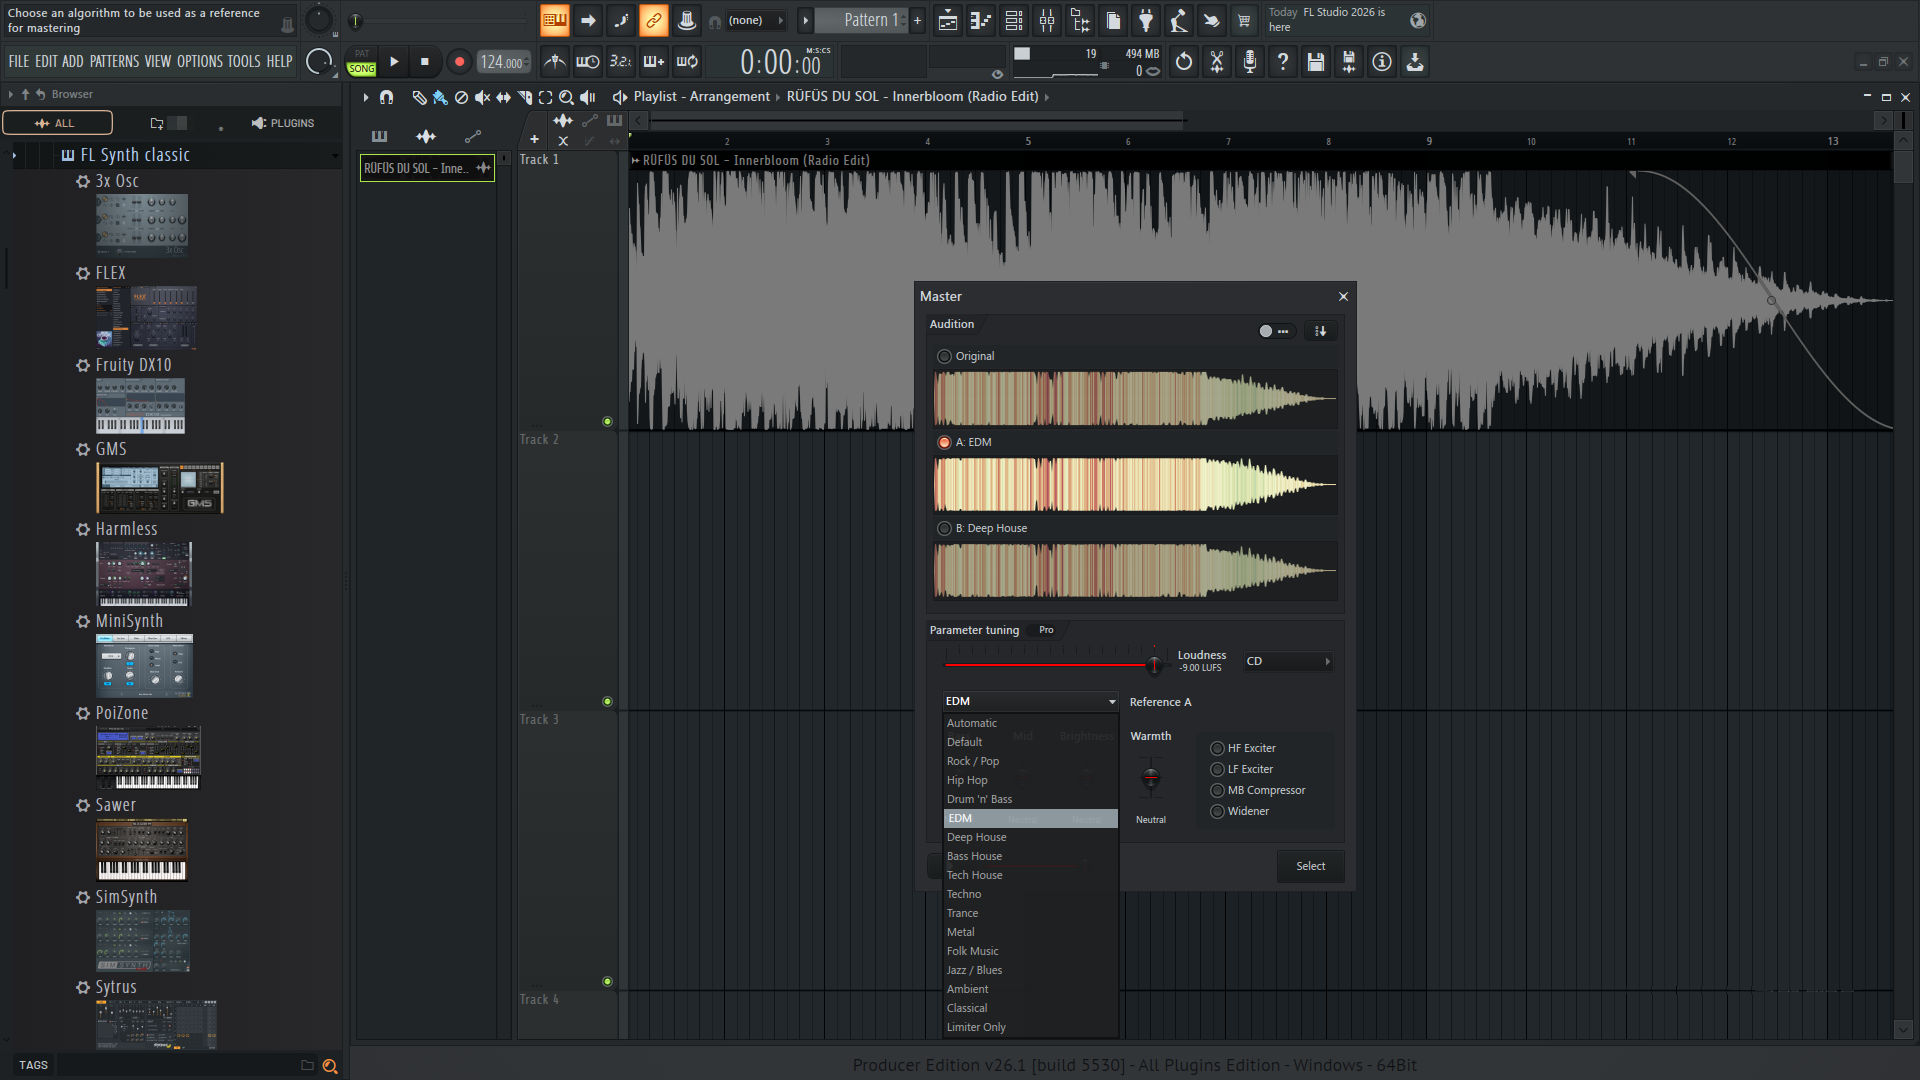The width and height of the screenshot is (1920, 1080).
Task: Show ALL in the browser
Action: point(57,123)
